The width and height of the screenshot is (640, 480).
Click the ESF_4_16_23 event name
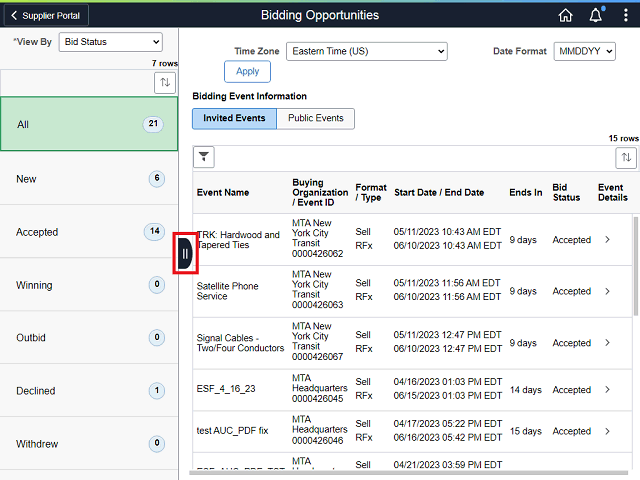[x=226, y=389]
